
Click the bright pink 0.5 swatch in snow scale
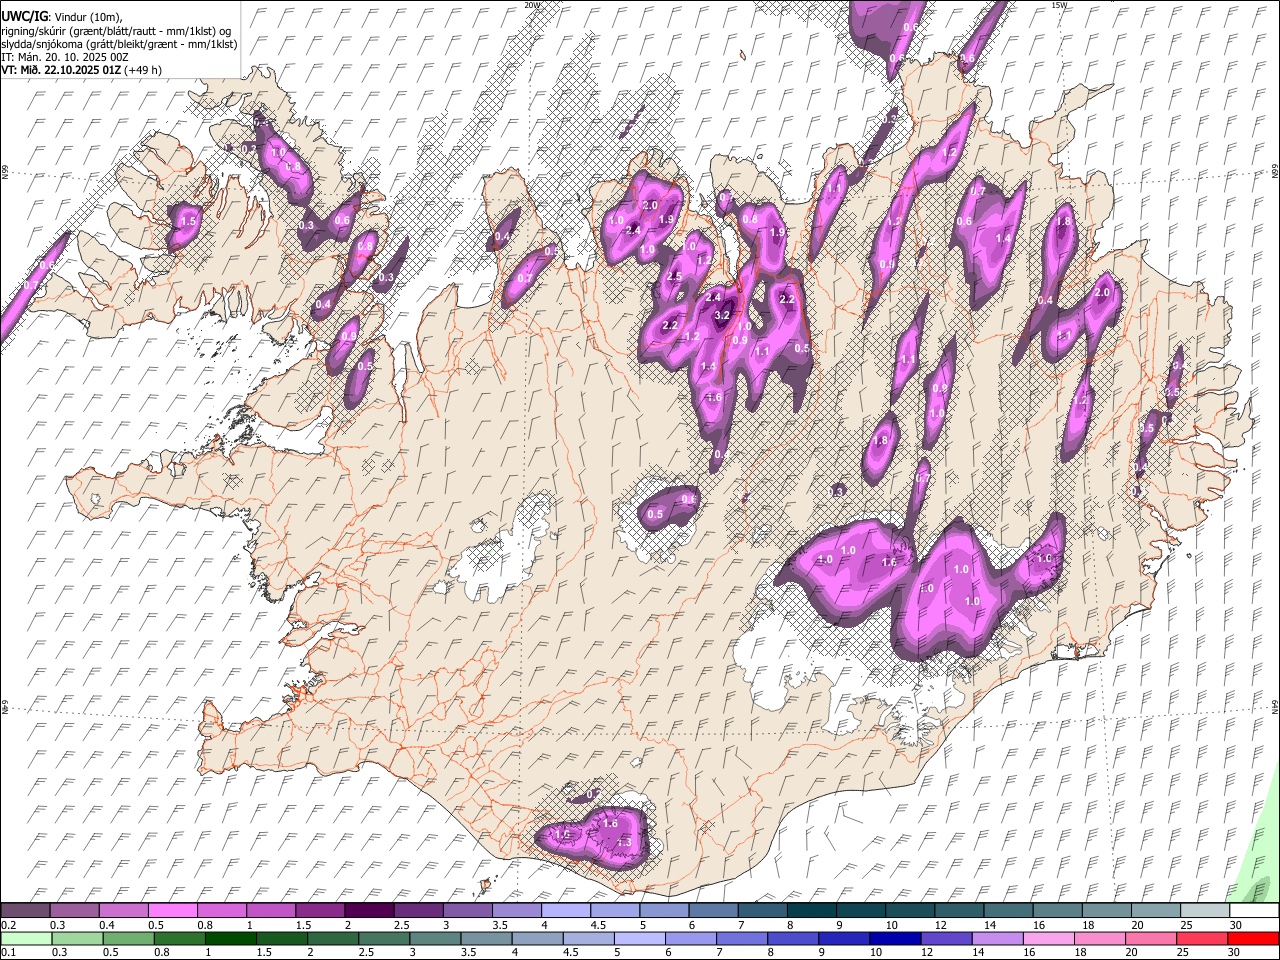172,910
